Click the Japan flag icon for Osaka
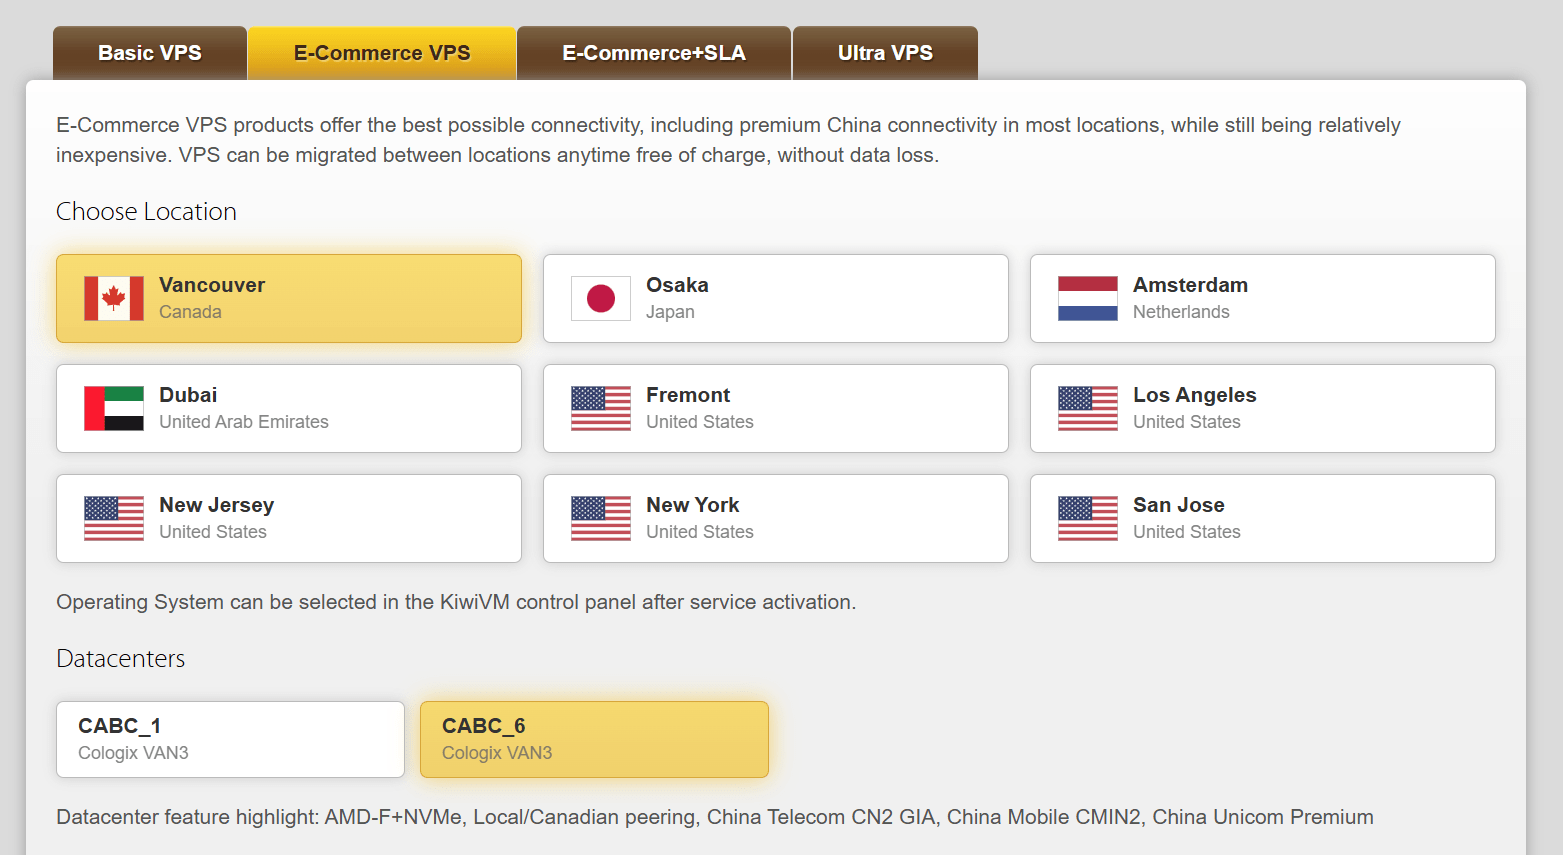This screenshot has height=855, width=1563. [601, 298]
